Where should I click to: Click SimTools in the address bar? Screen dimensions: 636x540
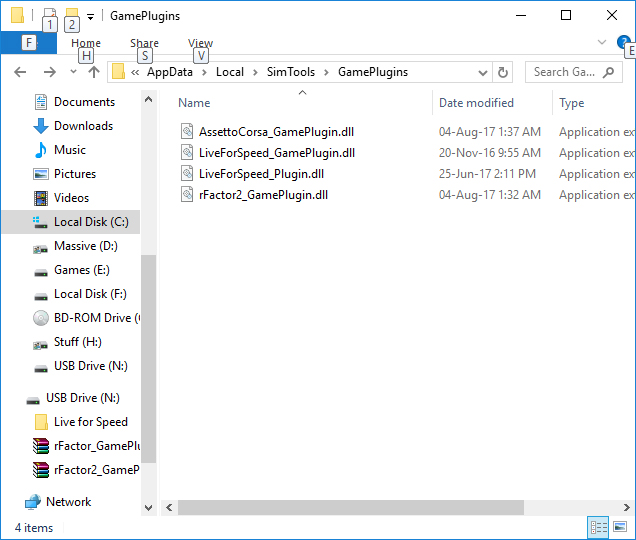click(290, 72)
